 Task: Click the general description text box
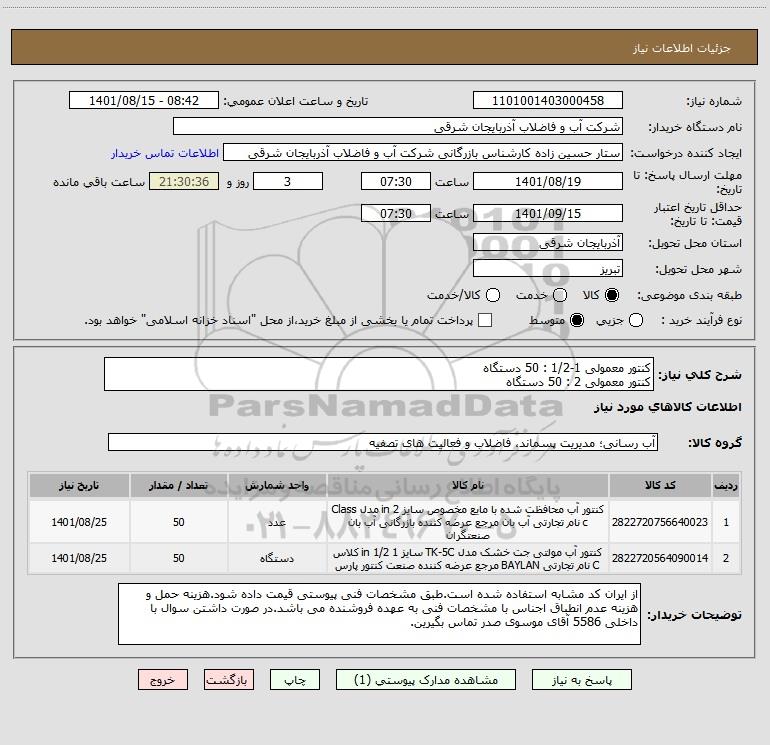coord(379,374)
